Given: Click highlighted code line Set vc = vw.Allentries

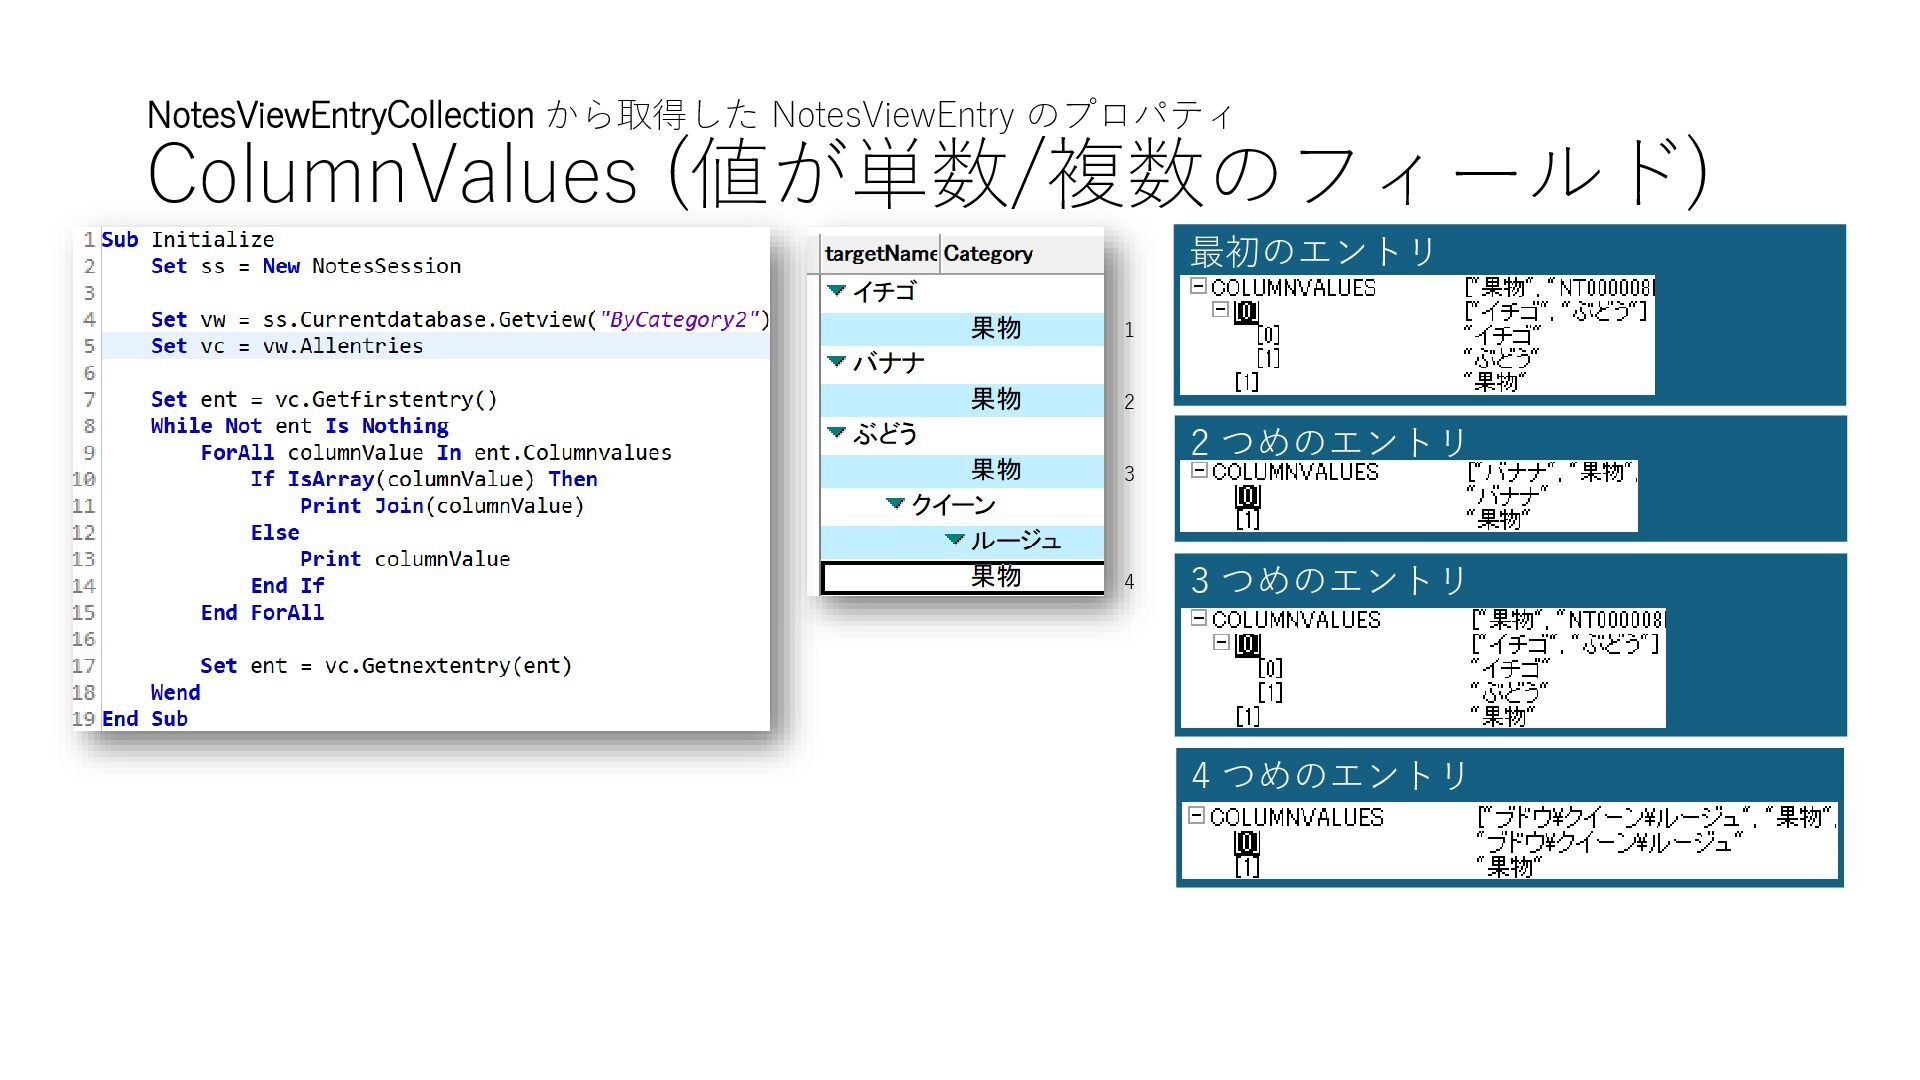Looking at the screenshot, I should point(287,346).
